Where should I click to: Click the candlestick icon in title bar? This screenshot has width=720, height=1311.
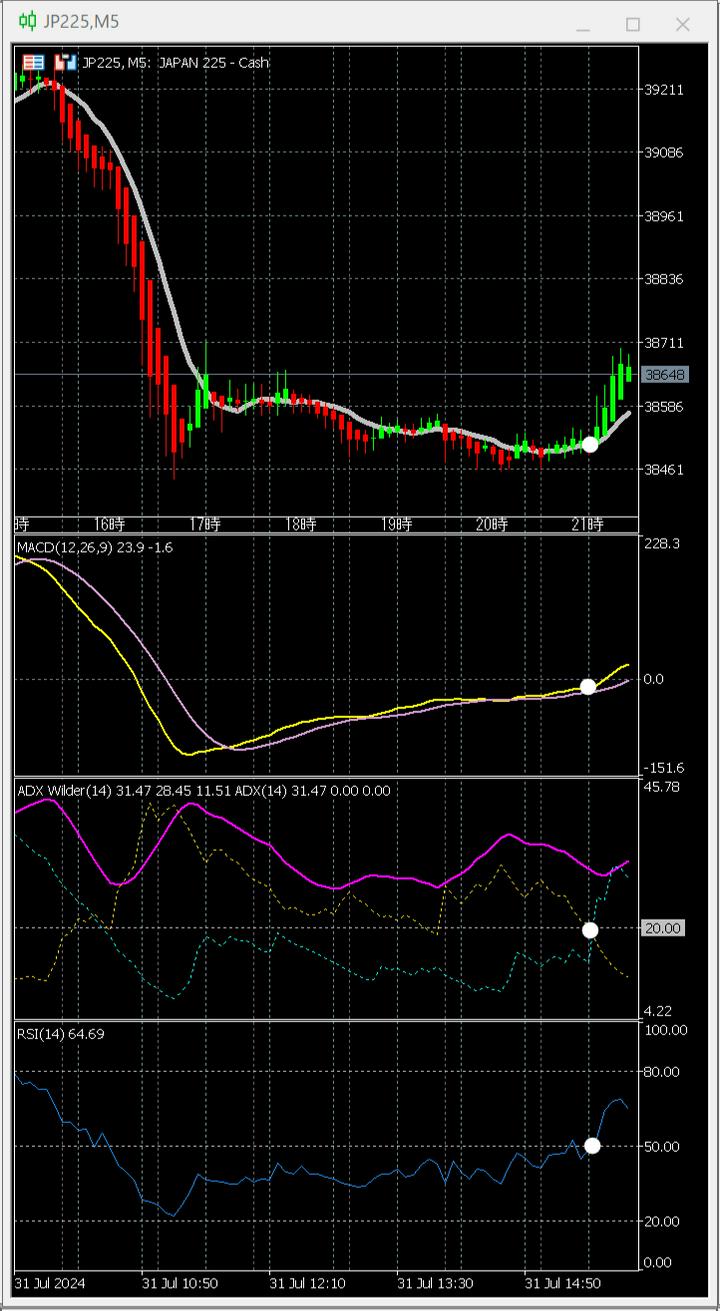(x=28, y=22)
